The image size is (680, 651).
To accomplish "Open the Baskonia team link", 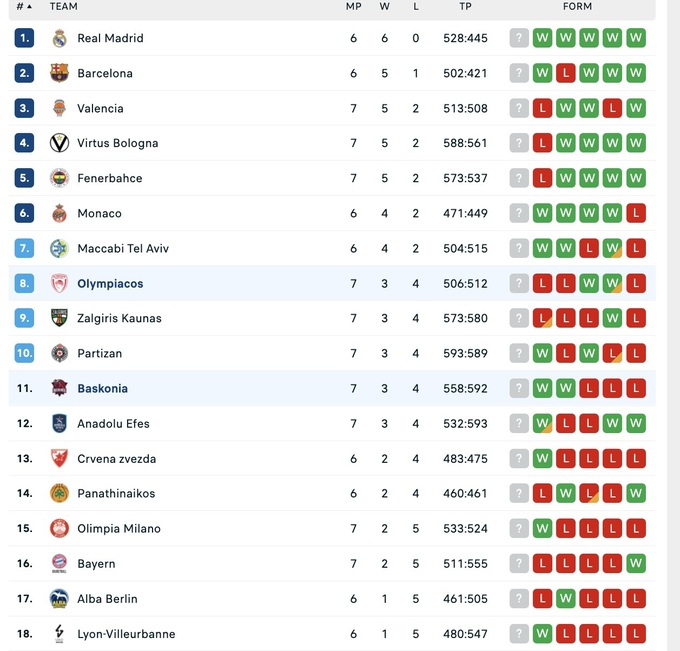I will pos(102,389).
